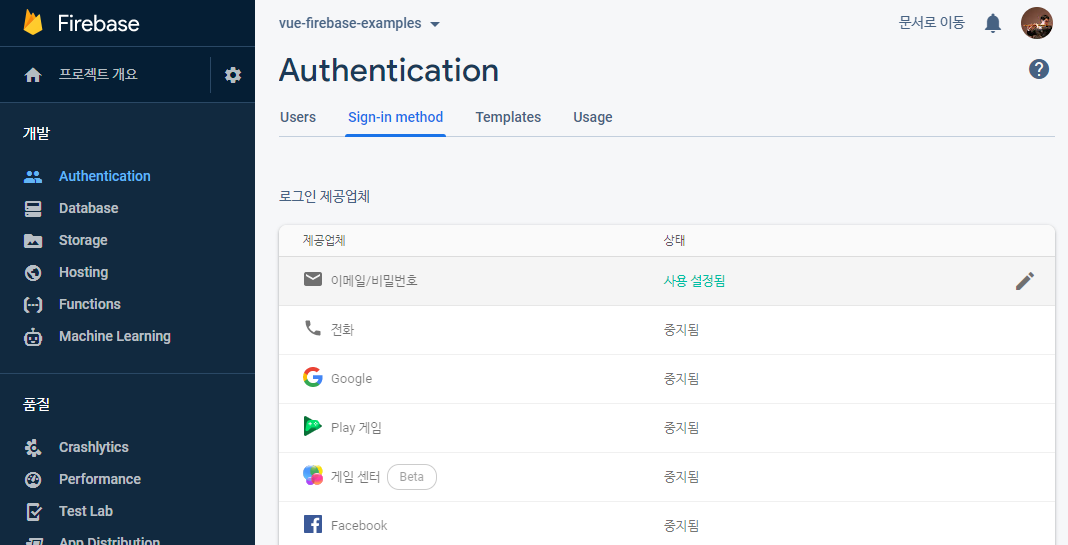Viewport: 1068px width, 545px height.
Task: Click the Test Lab checklist icon
Action: click(x=33, y=512)
